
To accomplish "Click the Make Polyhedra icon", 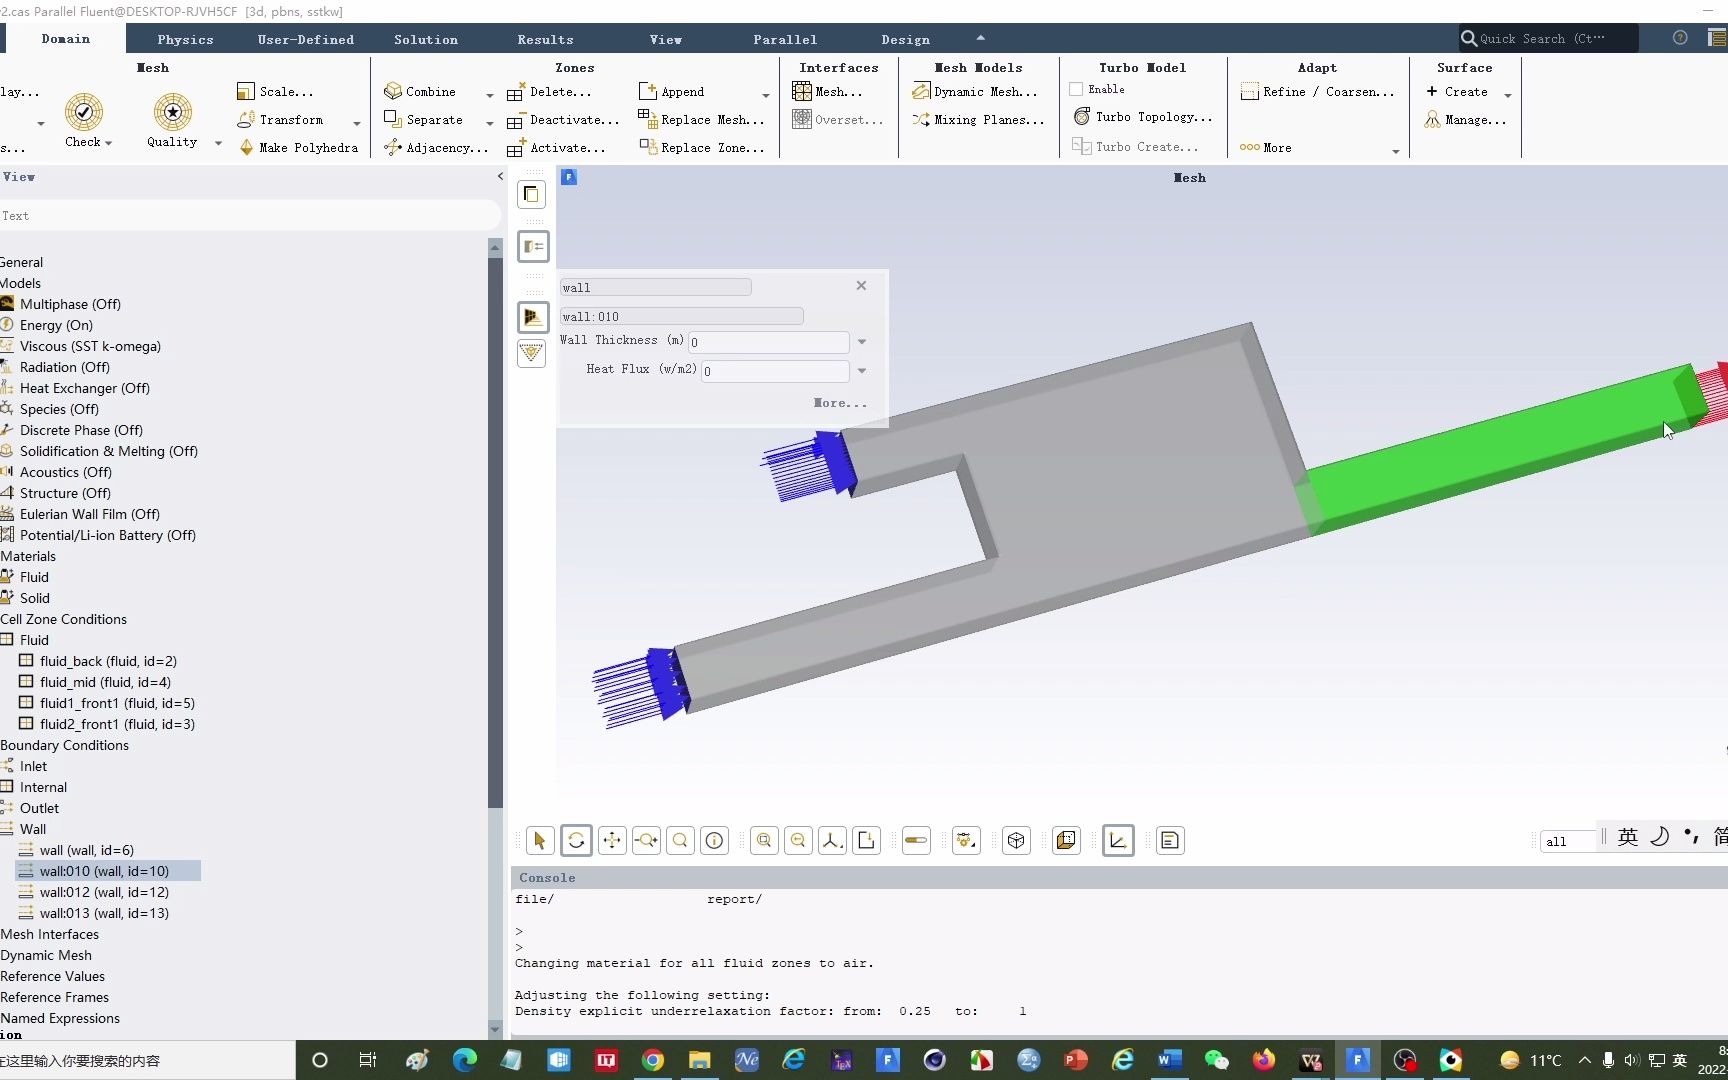I will (245, 147).
